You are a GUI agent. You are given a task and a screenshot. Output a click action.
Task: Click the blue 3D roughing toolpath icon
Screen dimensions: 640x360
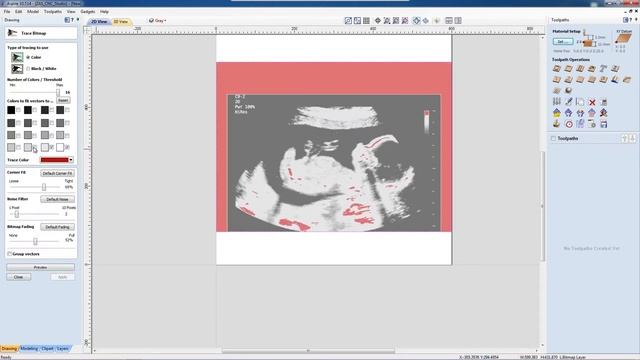[615, 80]
